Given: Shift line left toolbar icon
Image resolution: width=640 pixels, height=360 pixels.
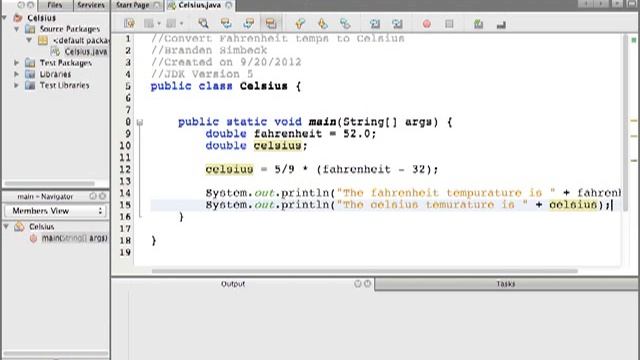Looking at the screenshot, I should click(375, 24).
